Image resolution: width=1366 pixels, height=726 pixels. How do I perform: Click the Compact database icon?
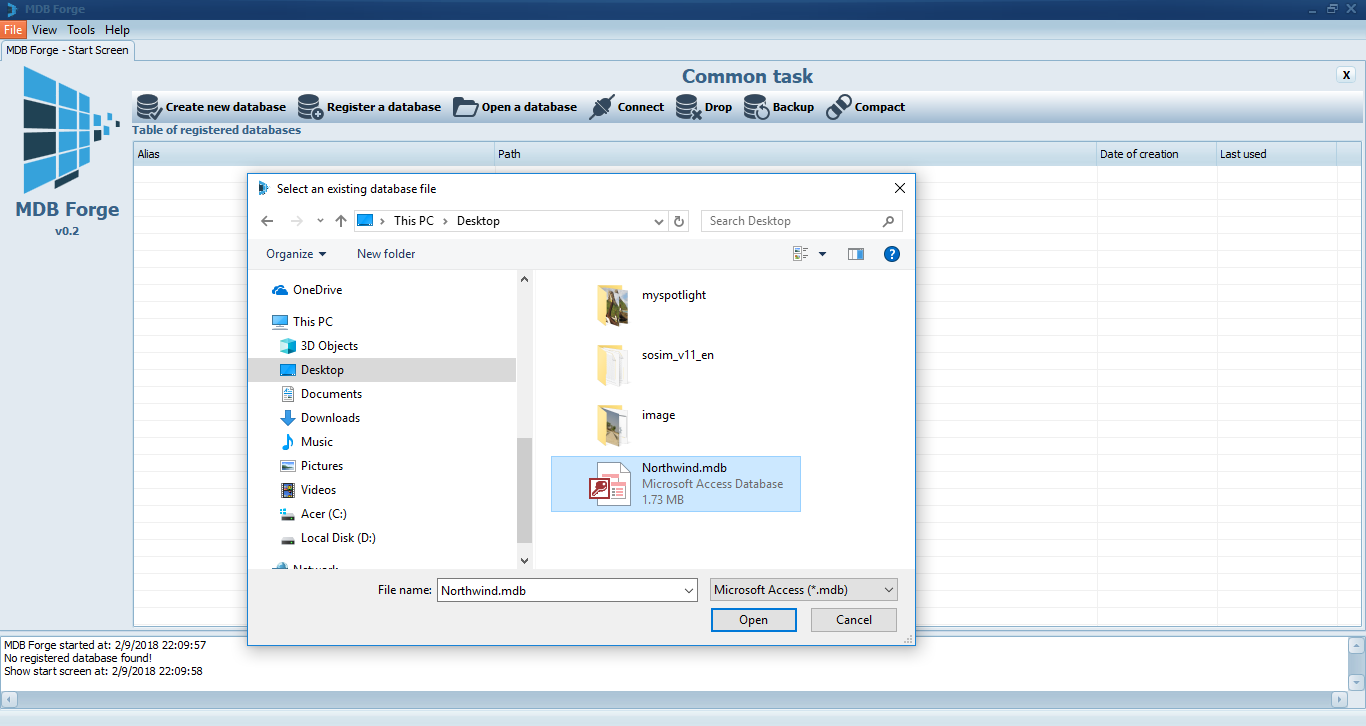pyautogui.click(x=838, y=107)
